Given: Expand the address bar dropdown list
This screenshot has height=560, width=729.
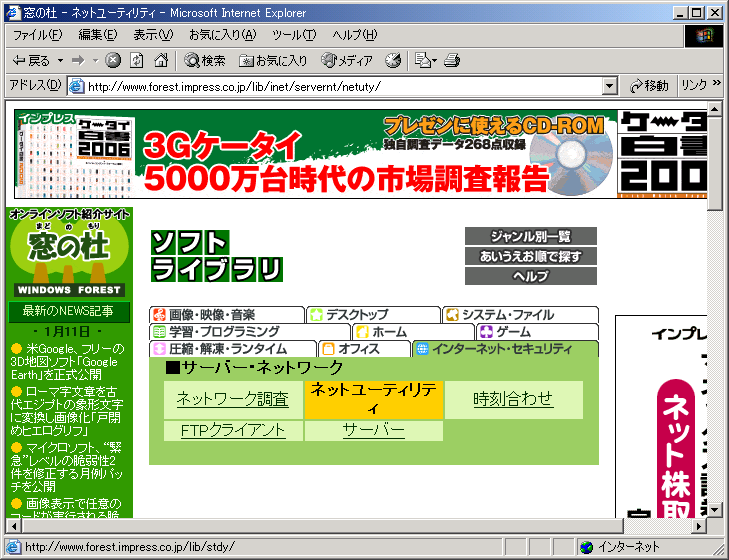Looking at the screenshot, I should tap(610, 87).
